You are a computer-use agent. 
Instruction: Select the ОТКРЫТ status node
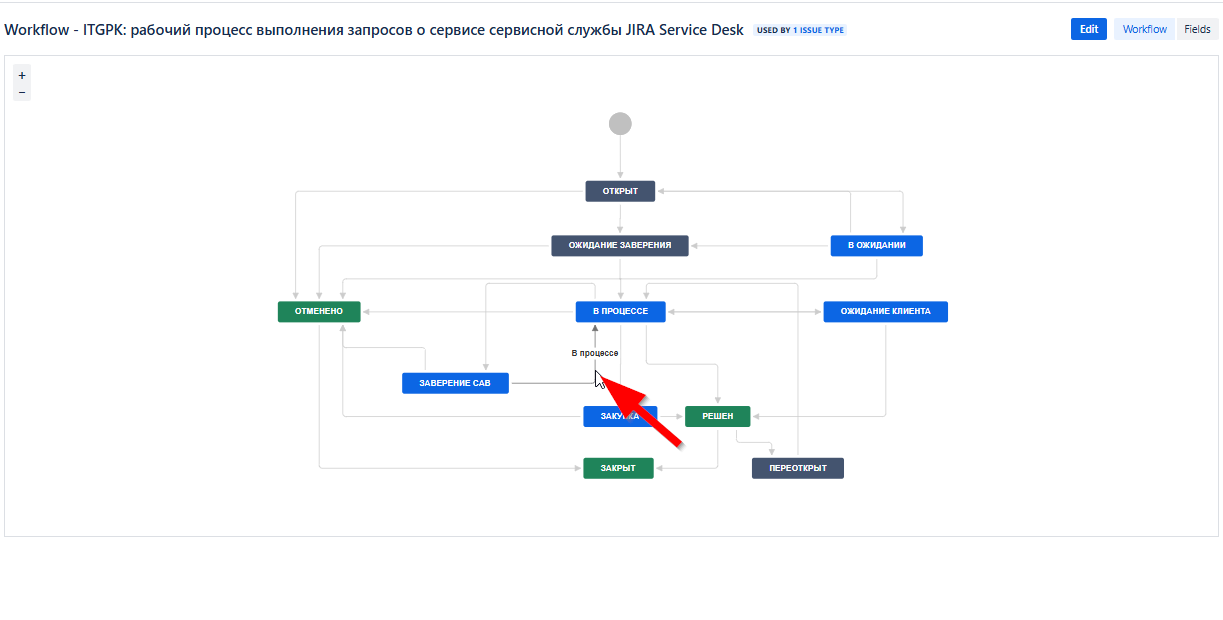click(619, 190)
